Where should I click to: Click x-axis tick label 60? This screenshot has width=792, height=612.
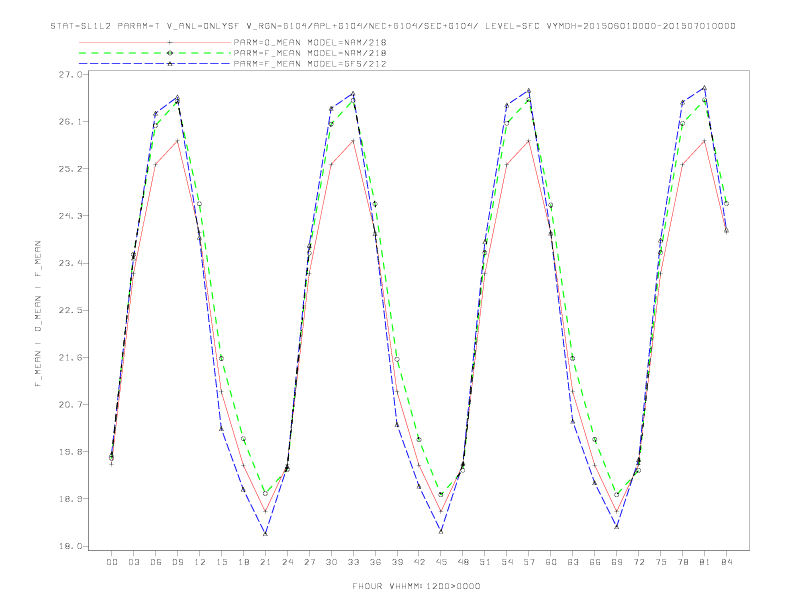click(551, 562)
